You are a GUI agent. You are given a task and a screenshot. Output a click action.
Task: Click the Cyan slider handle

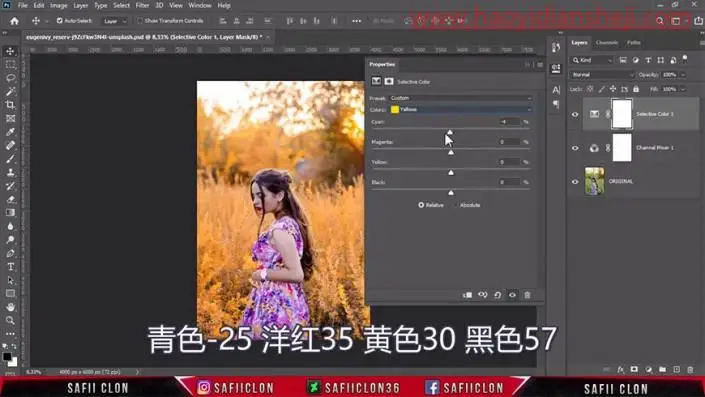click(450, 132)
